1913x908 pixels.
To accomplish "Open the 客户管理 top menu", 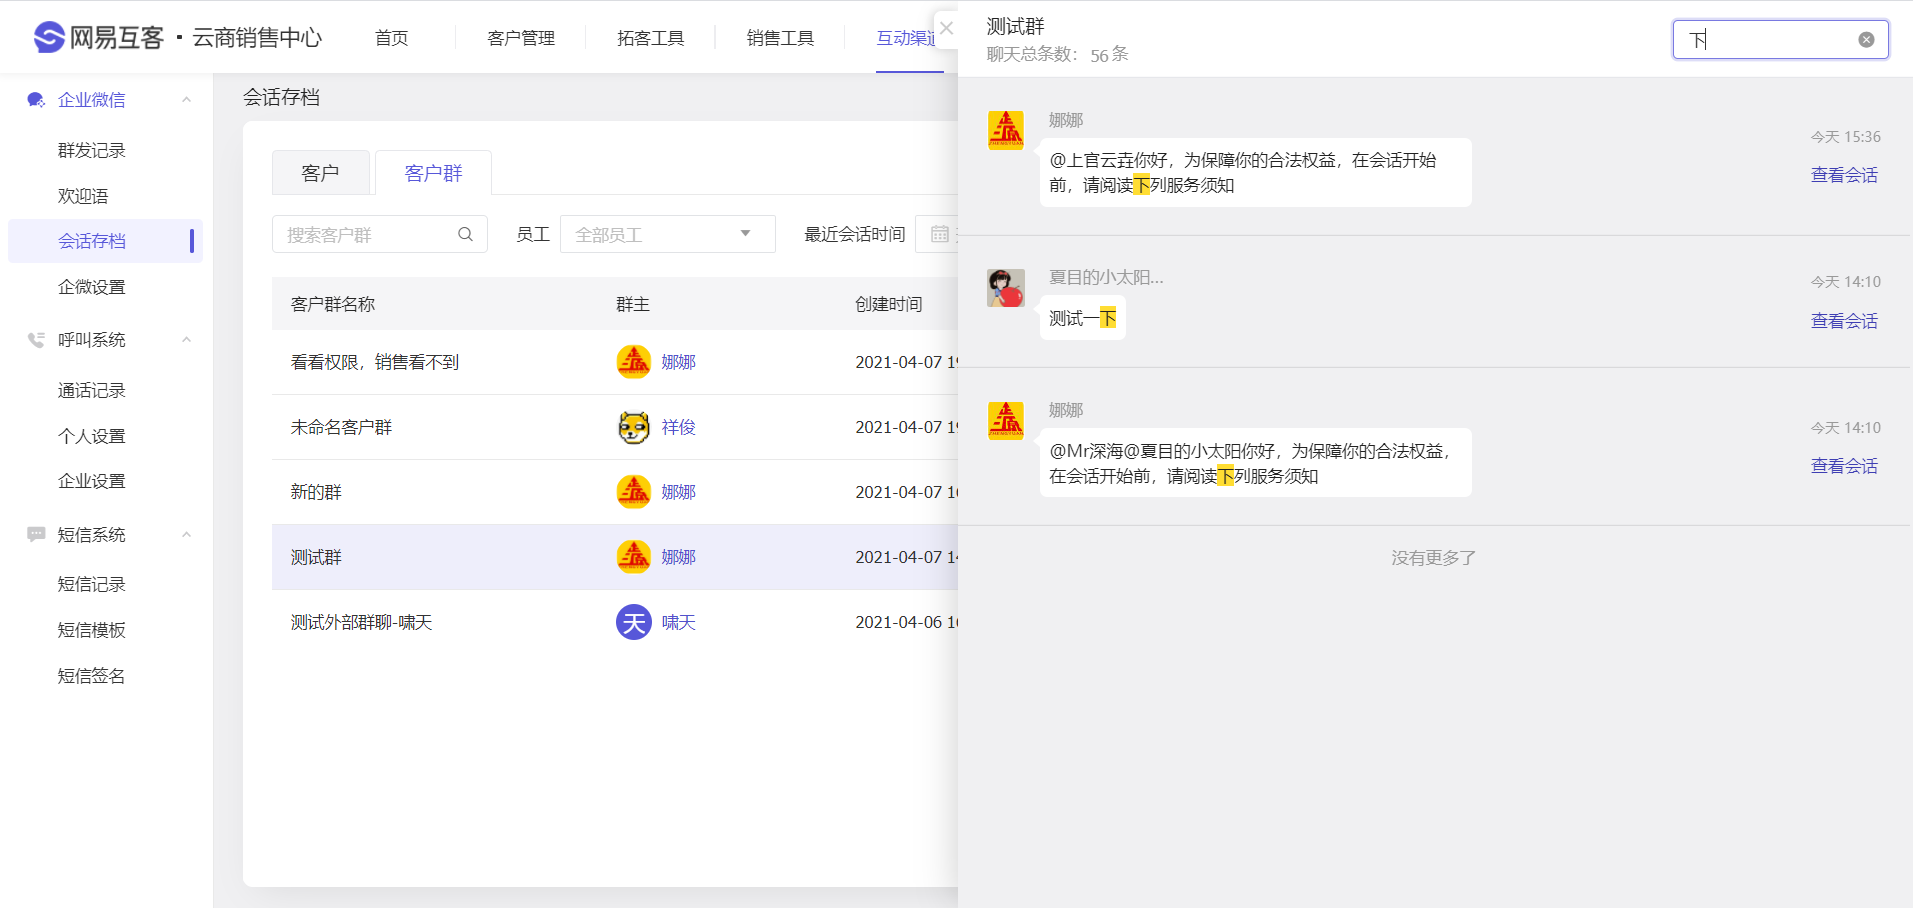I will [x=521, y=38].
